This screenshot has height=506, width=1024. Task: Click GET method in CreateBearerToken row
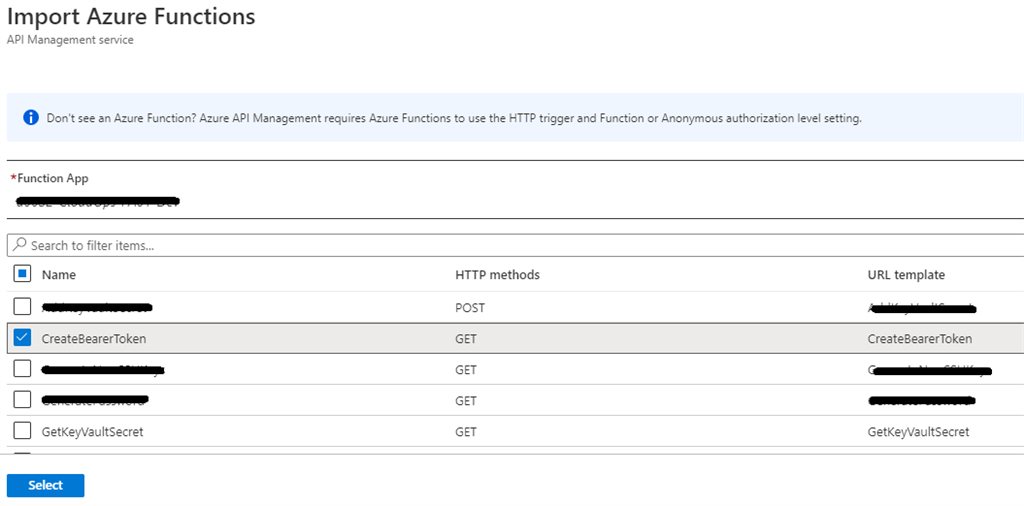coord(466,339)
